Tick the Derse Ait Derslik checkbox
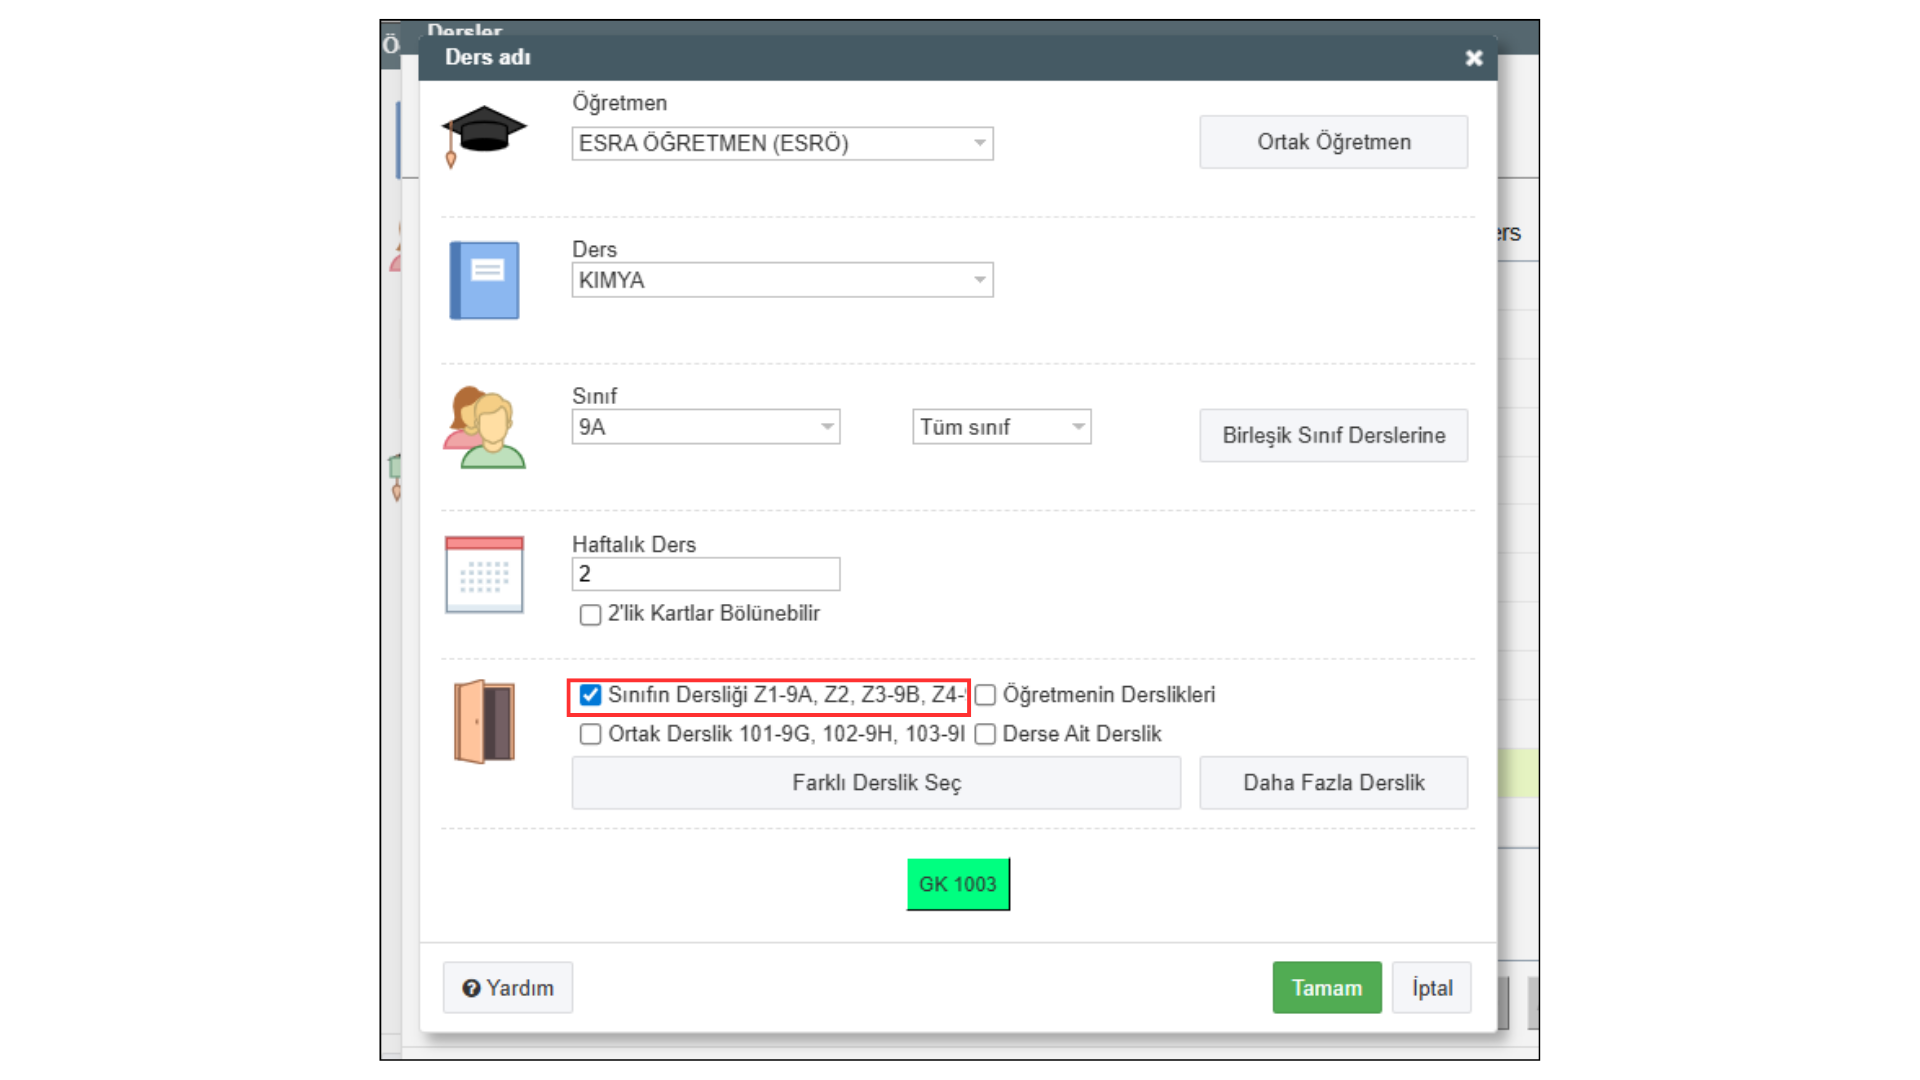Viewport: 1920px width, 1080px height. [986, 734]
